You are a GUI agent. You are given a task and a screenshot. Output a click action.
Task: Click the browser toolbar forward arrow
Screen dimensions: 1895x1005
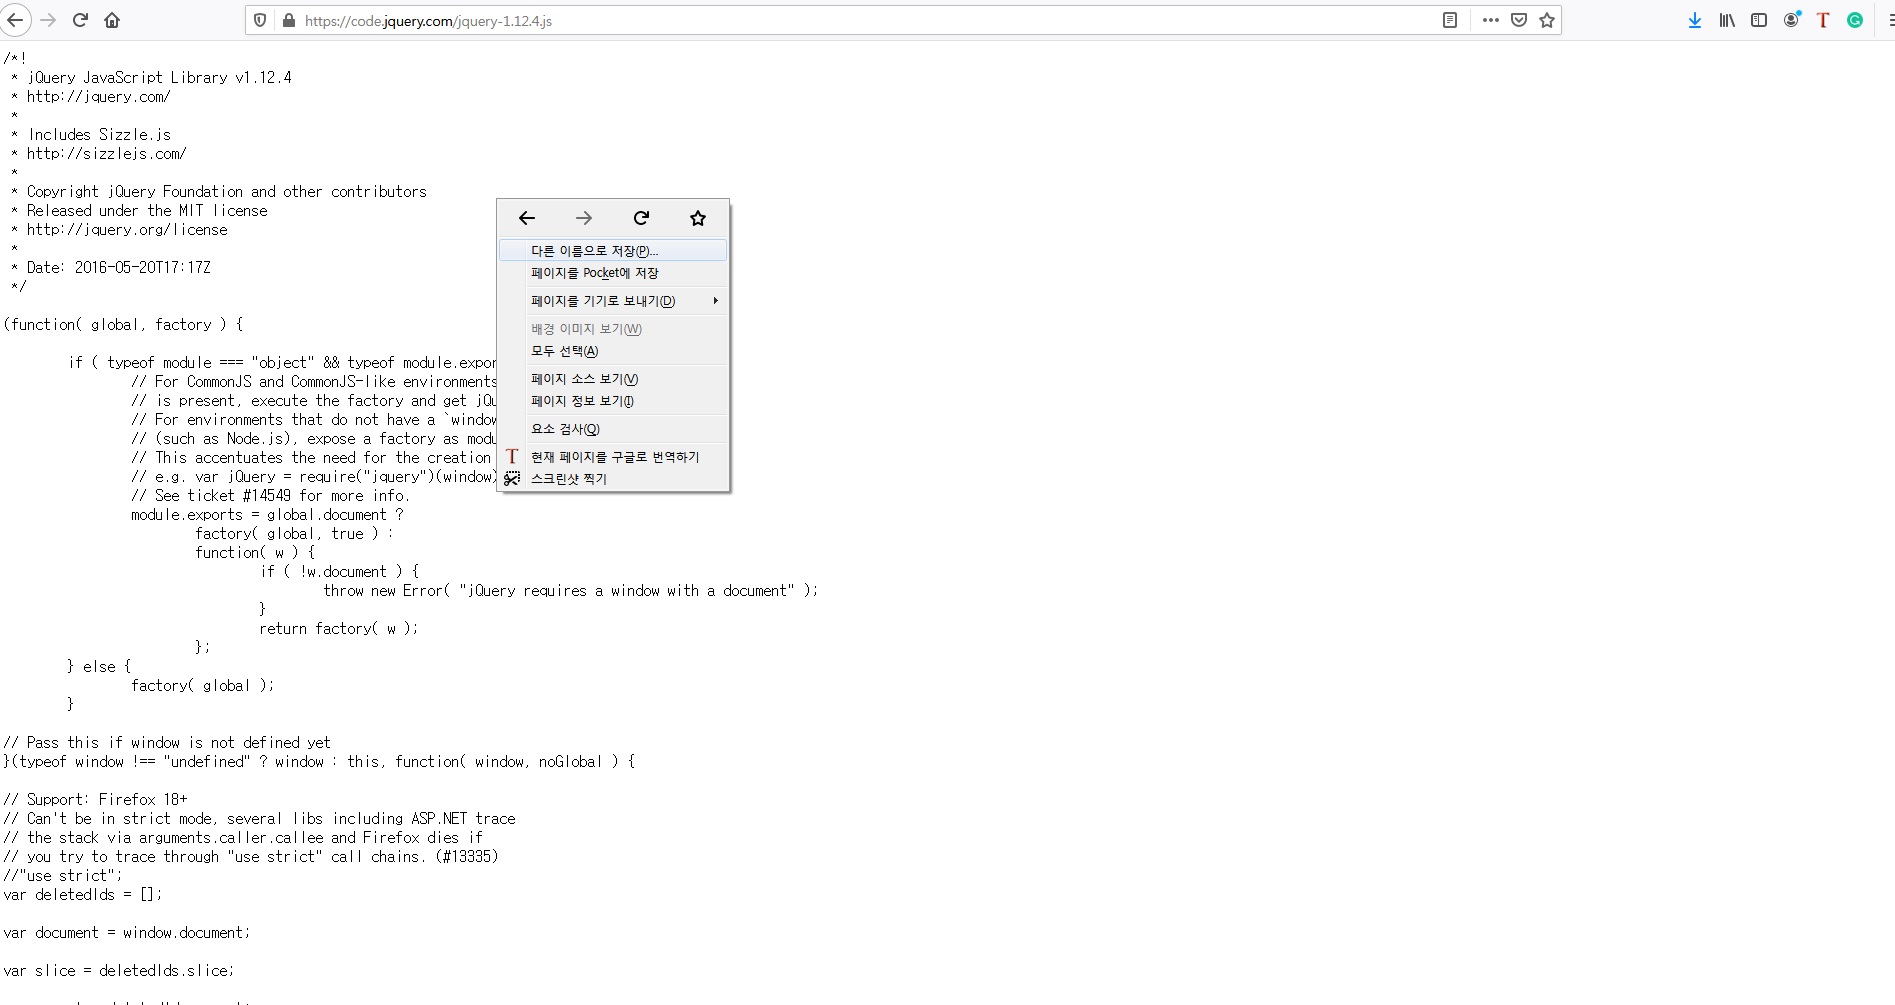pyautogui.click(x=48, y=20)
